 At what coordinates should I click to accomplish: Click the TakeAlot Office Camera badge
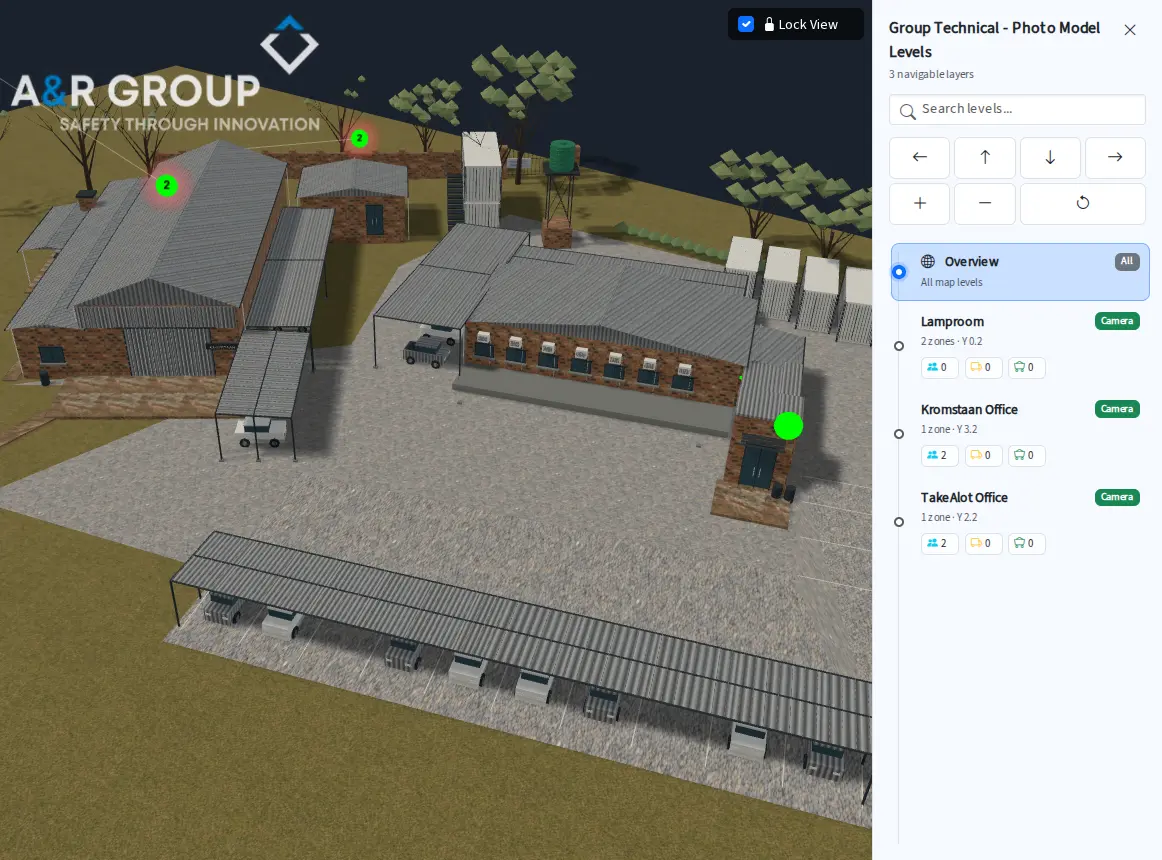(1117, 497)
